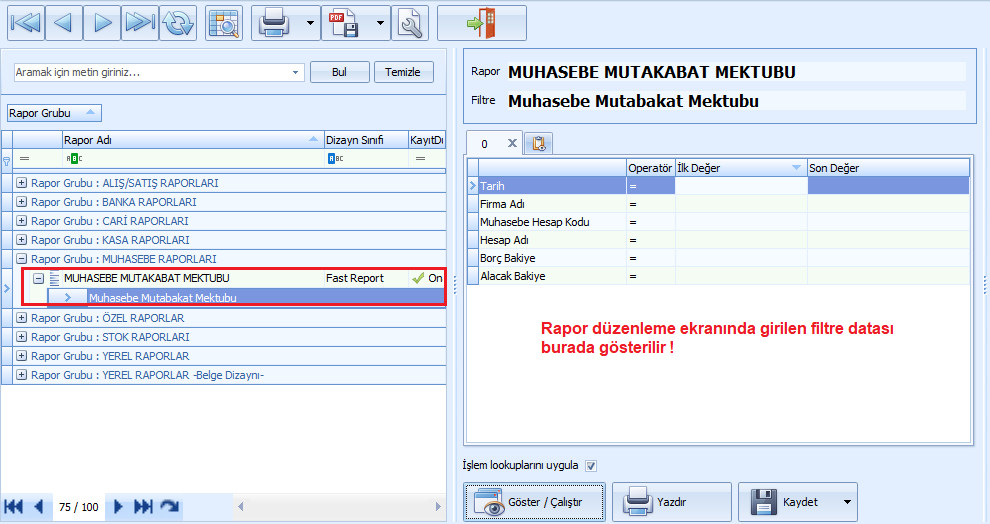Click the search text input field
This screenshot has width=990, height=524.
(x=150, y=72)
